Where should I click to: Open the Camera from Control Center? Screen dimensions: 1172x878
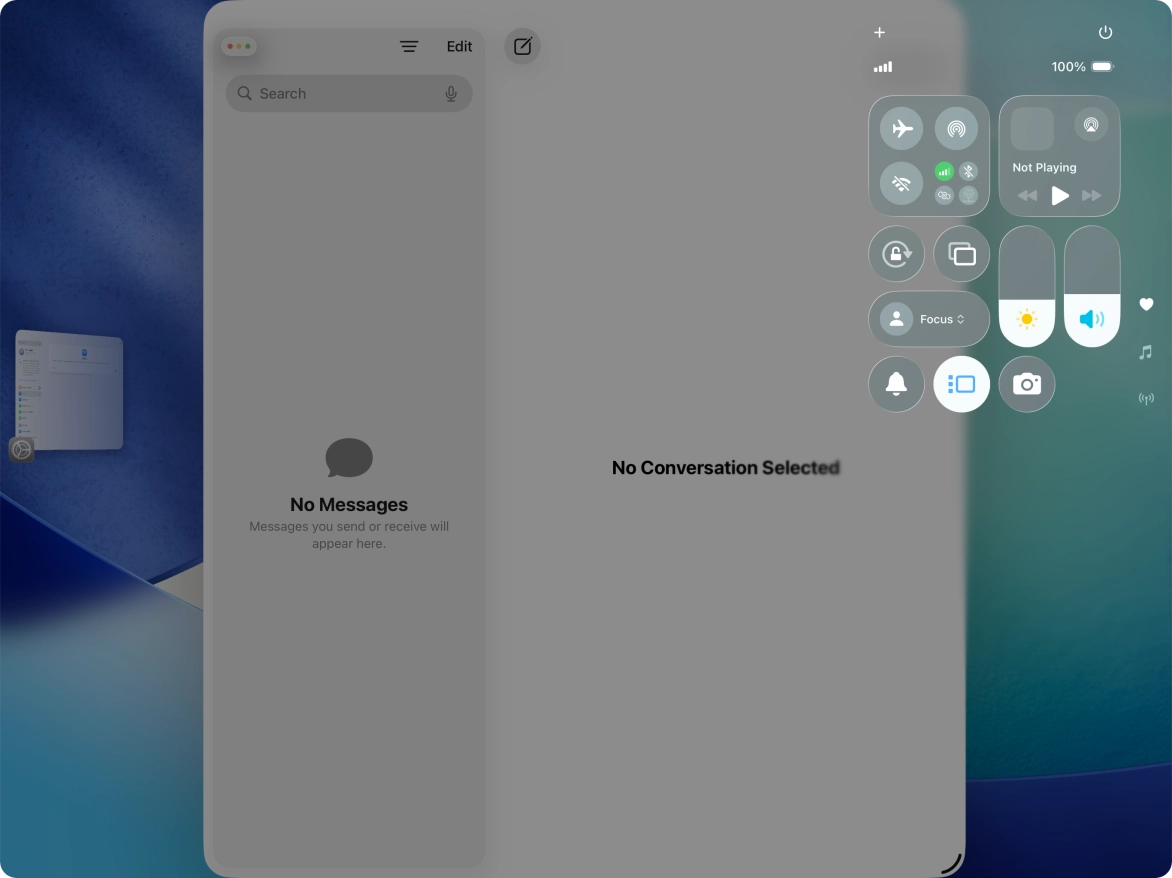(1026, 384)
